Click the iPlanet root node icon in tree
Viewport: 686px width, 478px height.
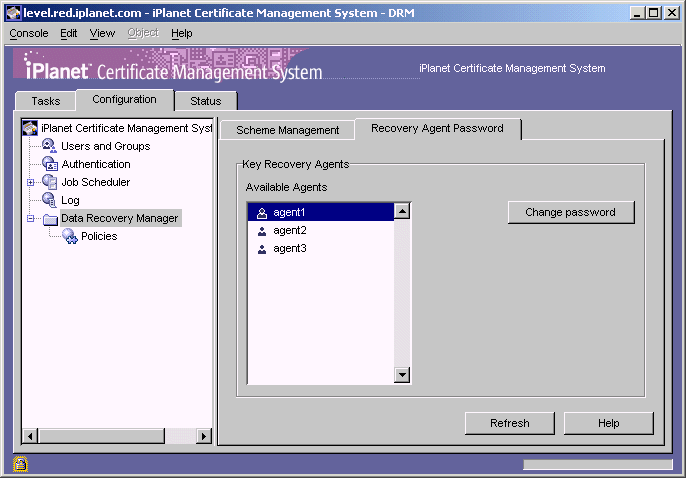(x=30, y=128)
